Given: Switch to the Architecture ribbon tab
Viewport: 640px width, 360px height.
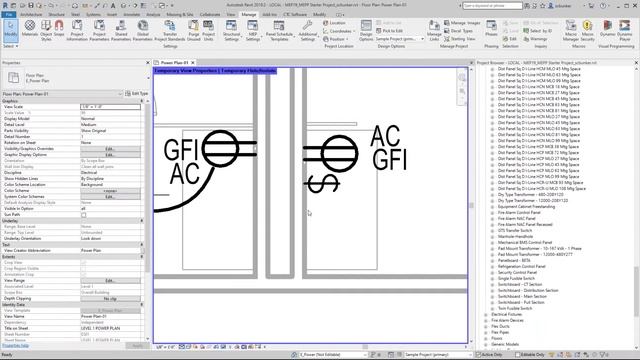Looking at the screenshot, I should (31, 14).
